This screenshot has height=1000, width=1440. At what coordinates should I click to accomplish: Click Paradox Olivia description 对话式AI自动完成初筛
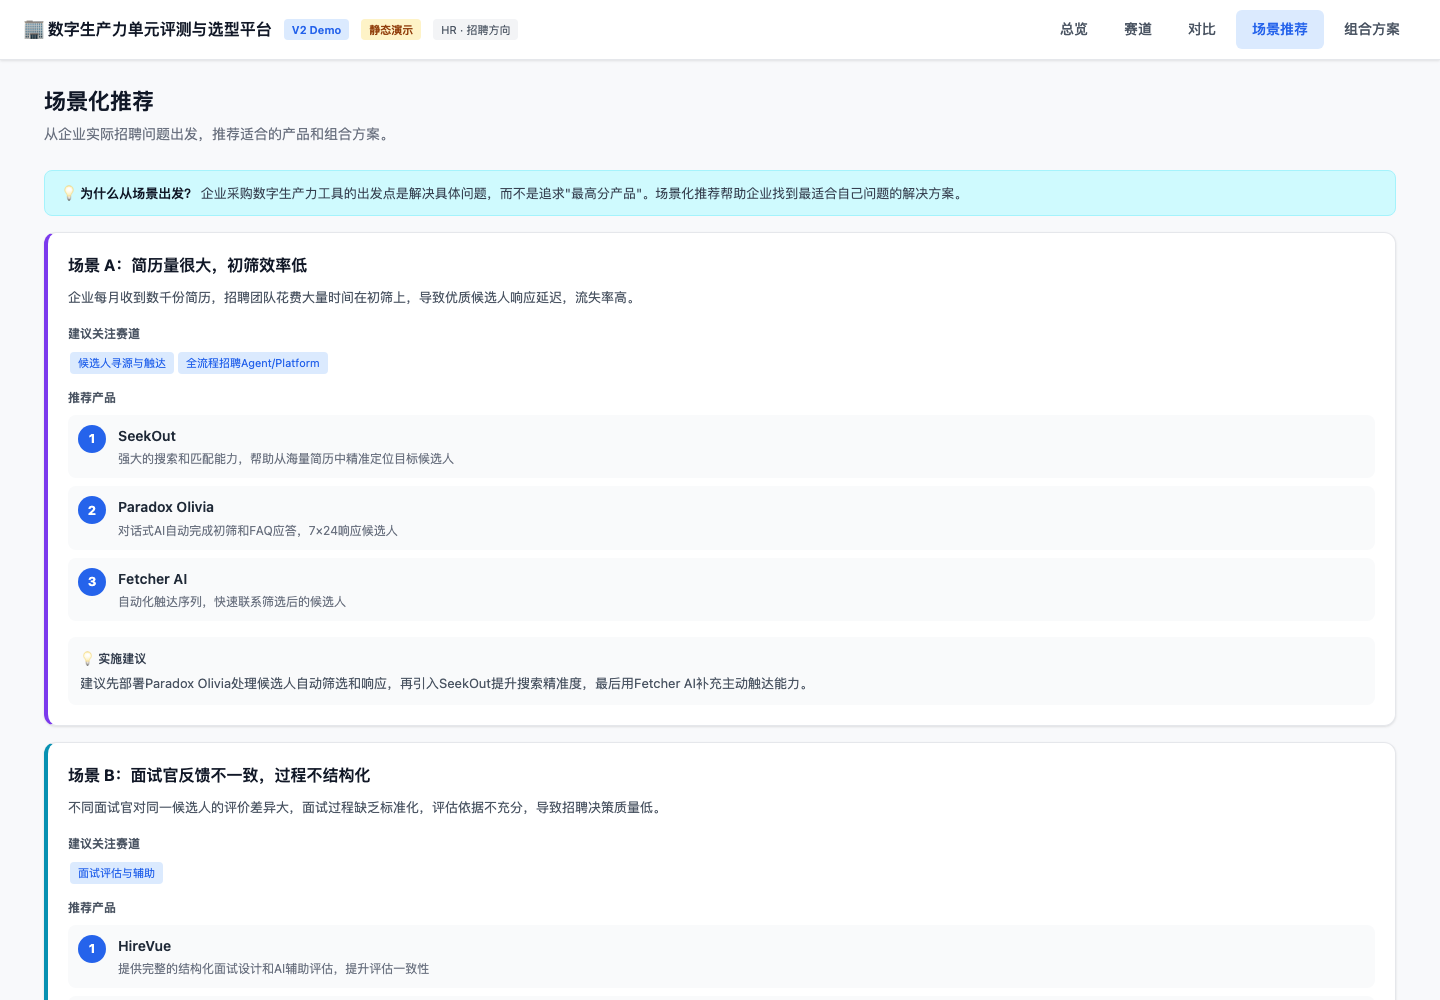(x=258, y=531)
